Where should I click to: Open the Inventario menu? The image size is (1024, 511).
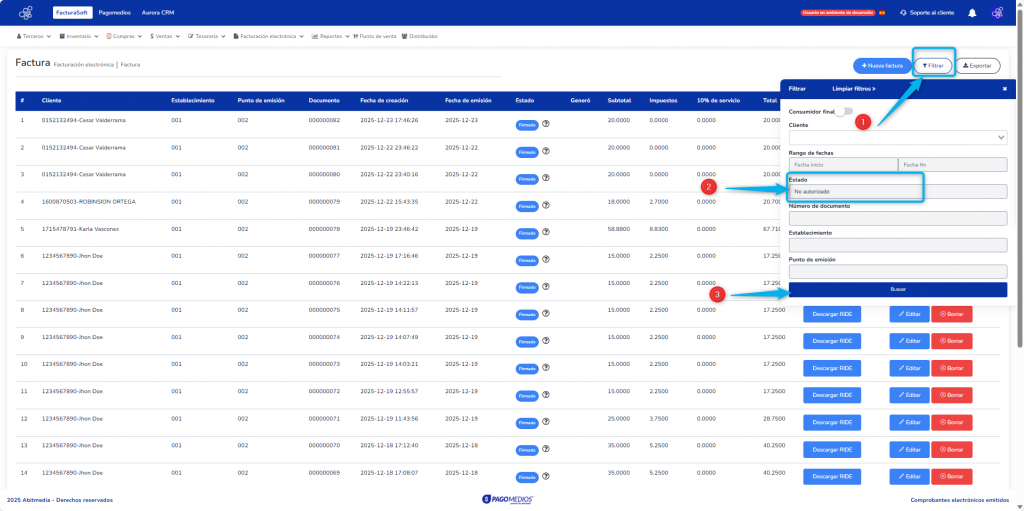point(81,35)
